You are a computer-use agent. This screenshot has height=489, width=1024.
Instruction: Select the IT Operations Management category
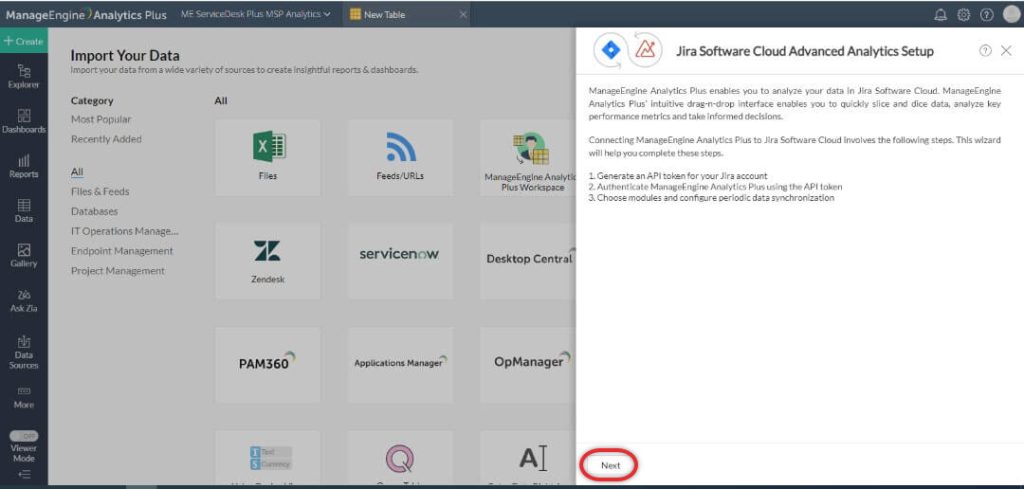coord(125,231)
